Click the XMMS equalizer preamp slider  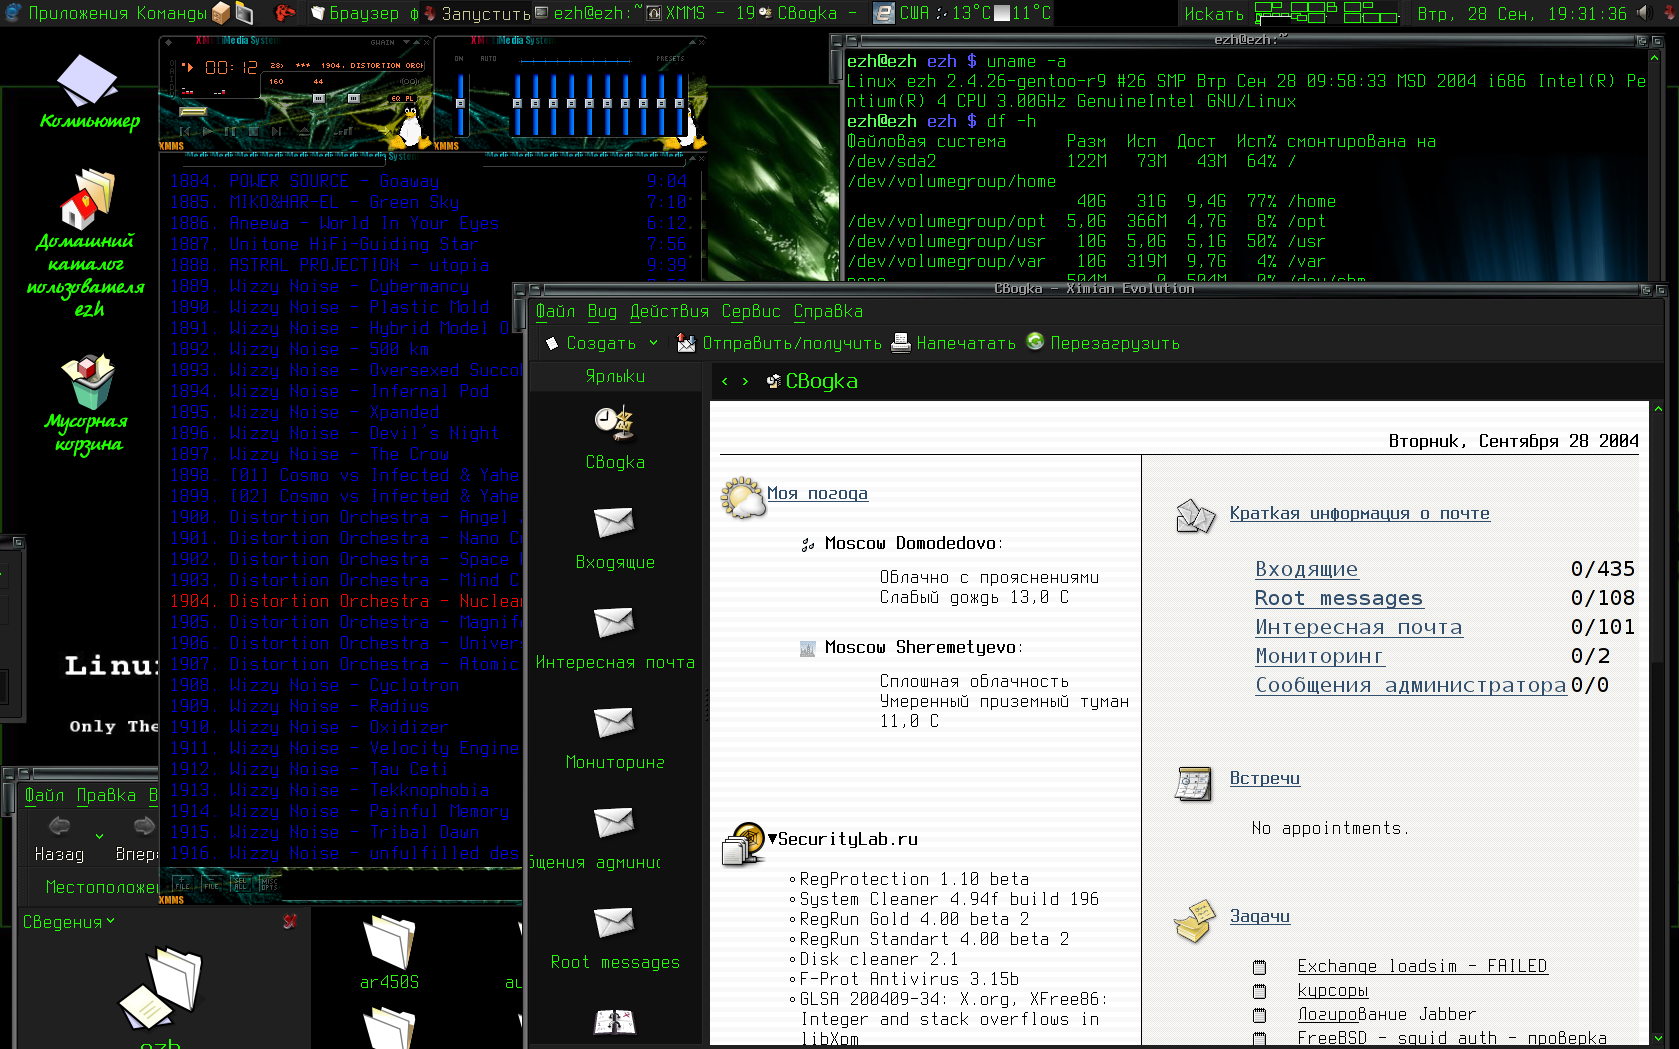[460, 103]
